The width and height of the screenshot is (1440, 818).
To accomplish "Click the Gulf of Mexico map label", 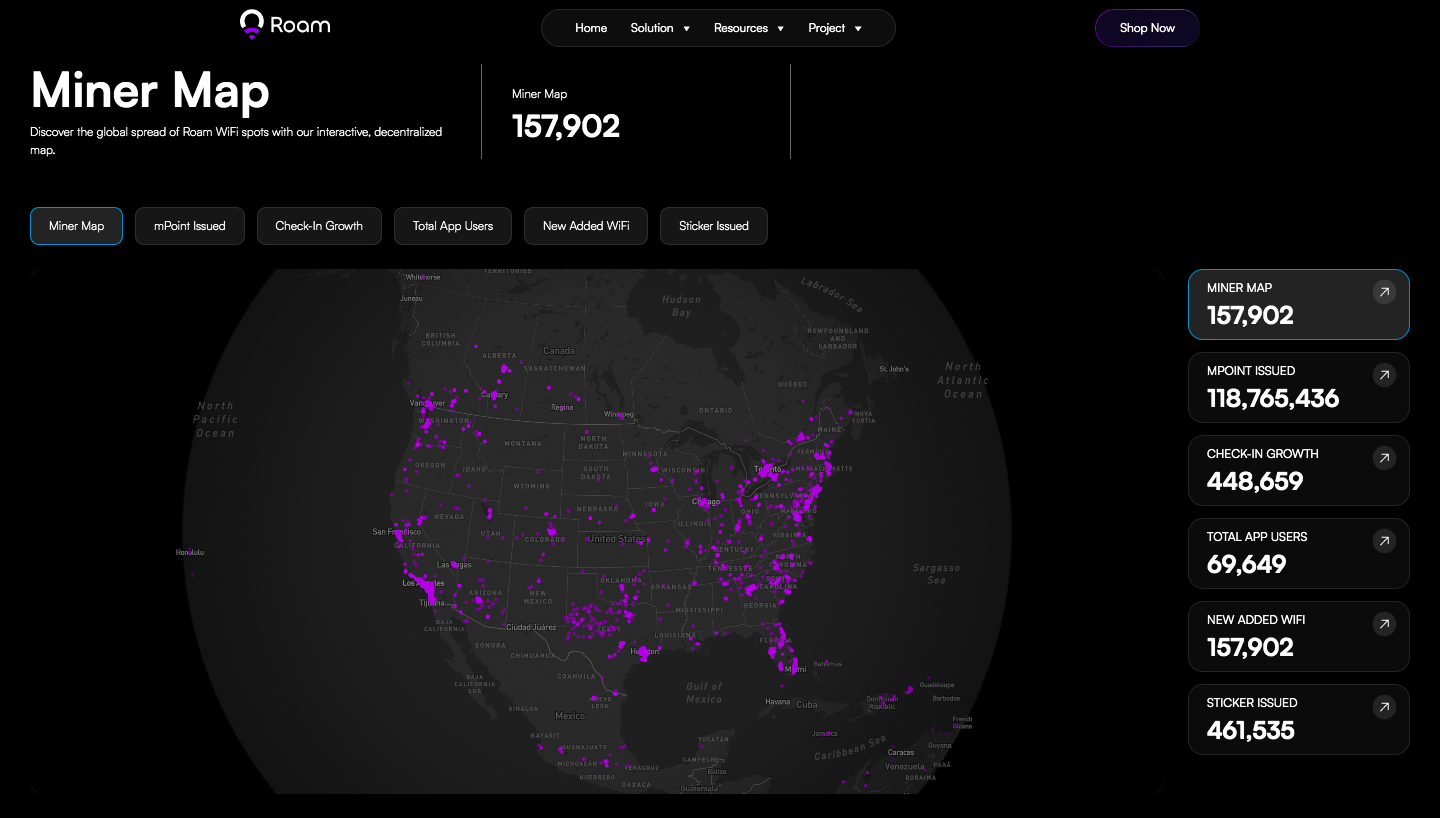I will click(x=704, y=692).
